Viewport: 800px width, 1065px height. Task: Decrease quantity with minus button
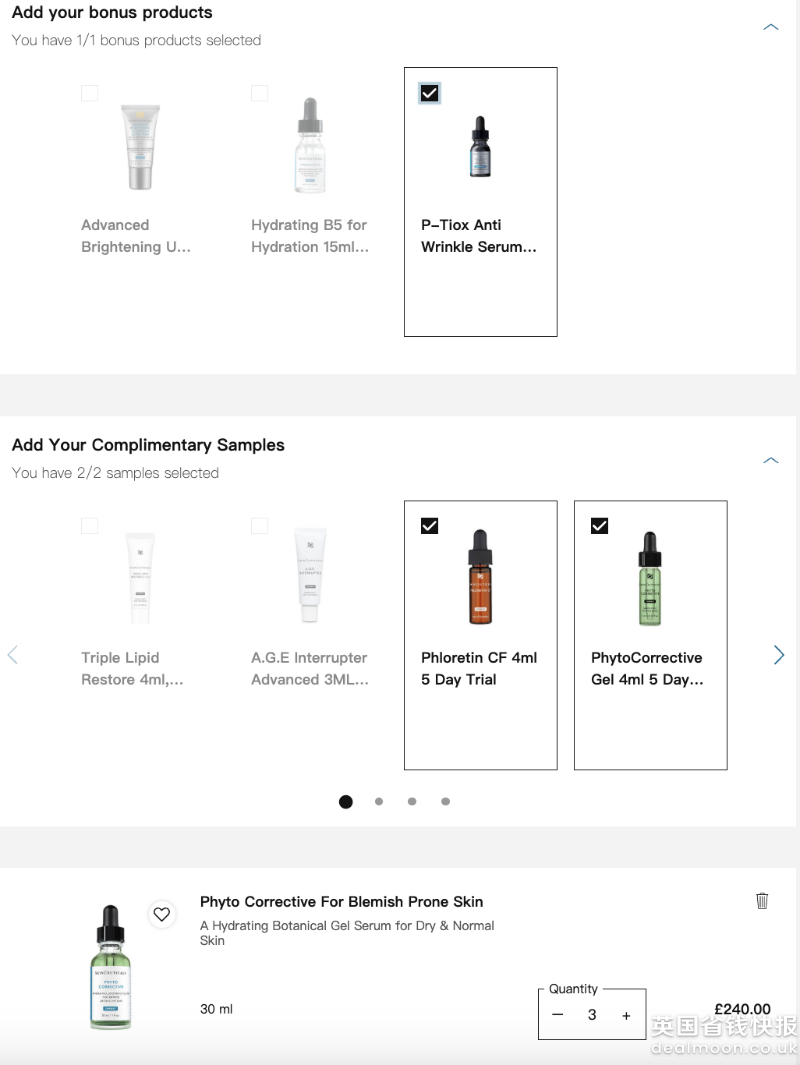click(558, 1015)
